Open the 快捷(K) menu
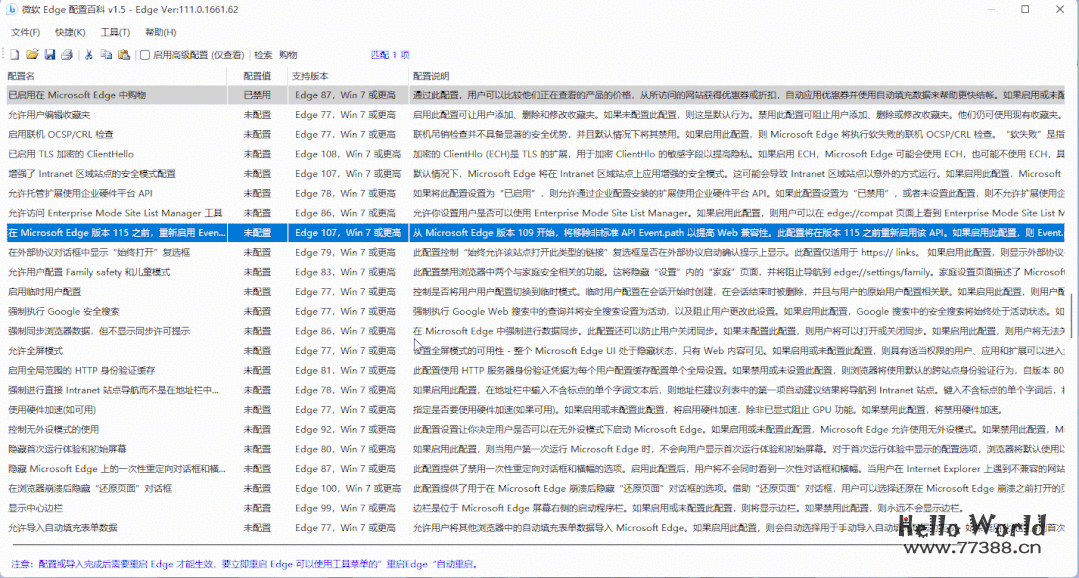Screen dimensions: 1079x578 [70, 33]
